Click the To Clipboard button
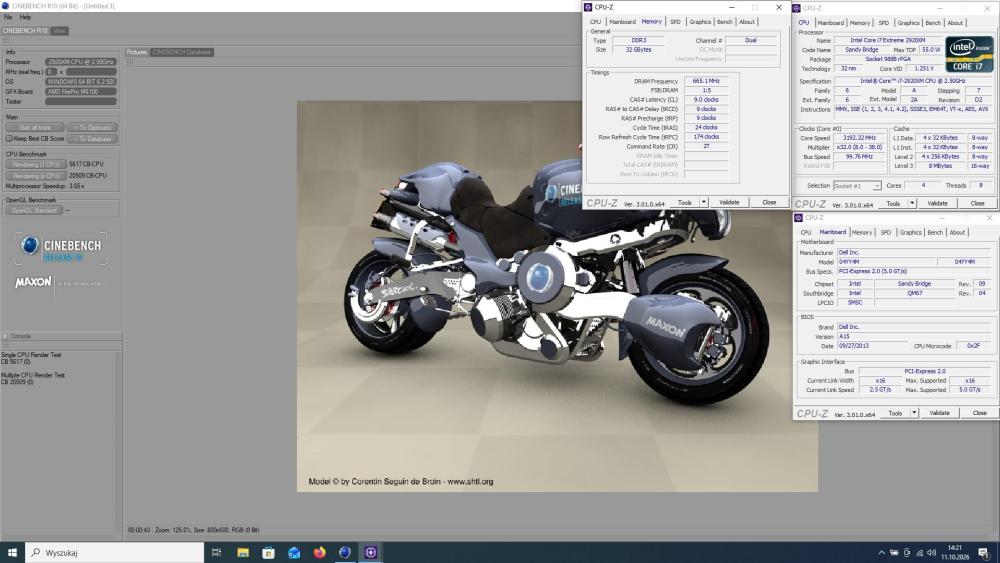 [92, 128]
